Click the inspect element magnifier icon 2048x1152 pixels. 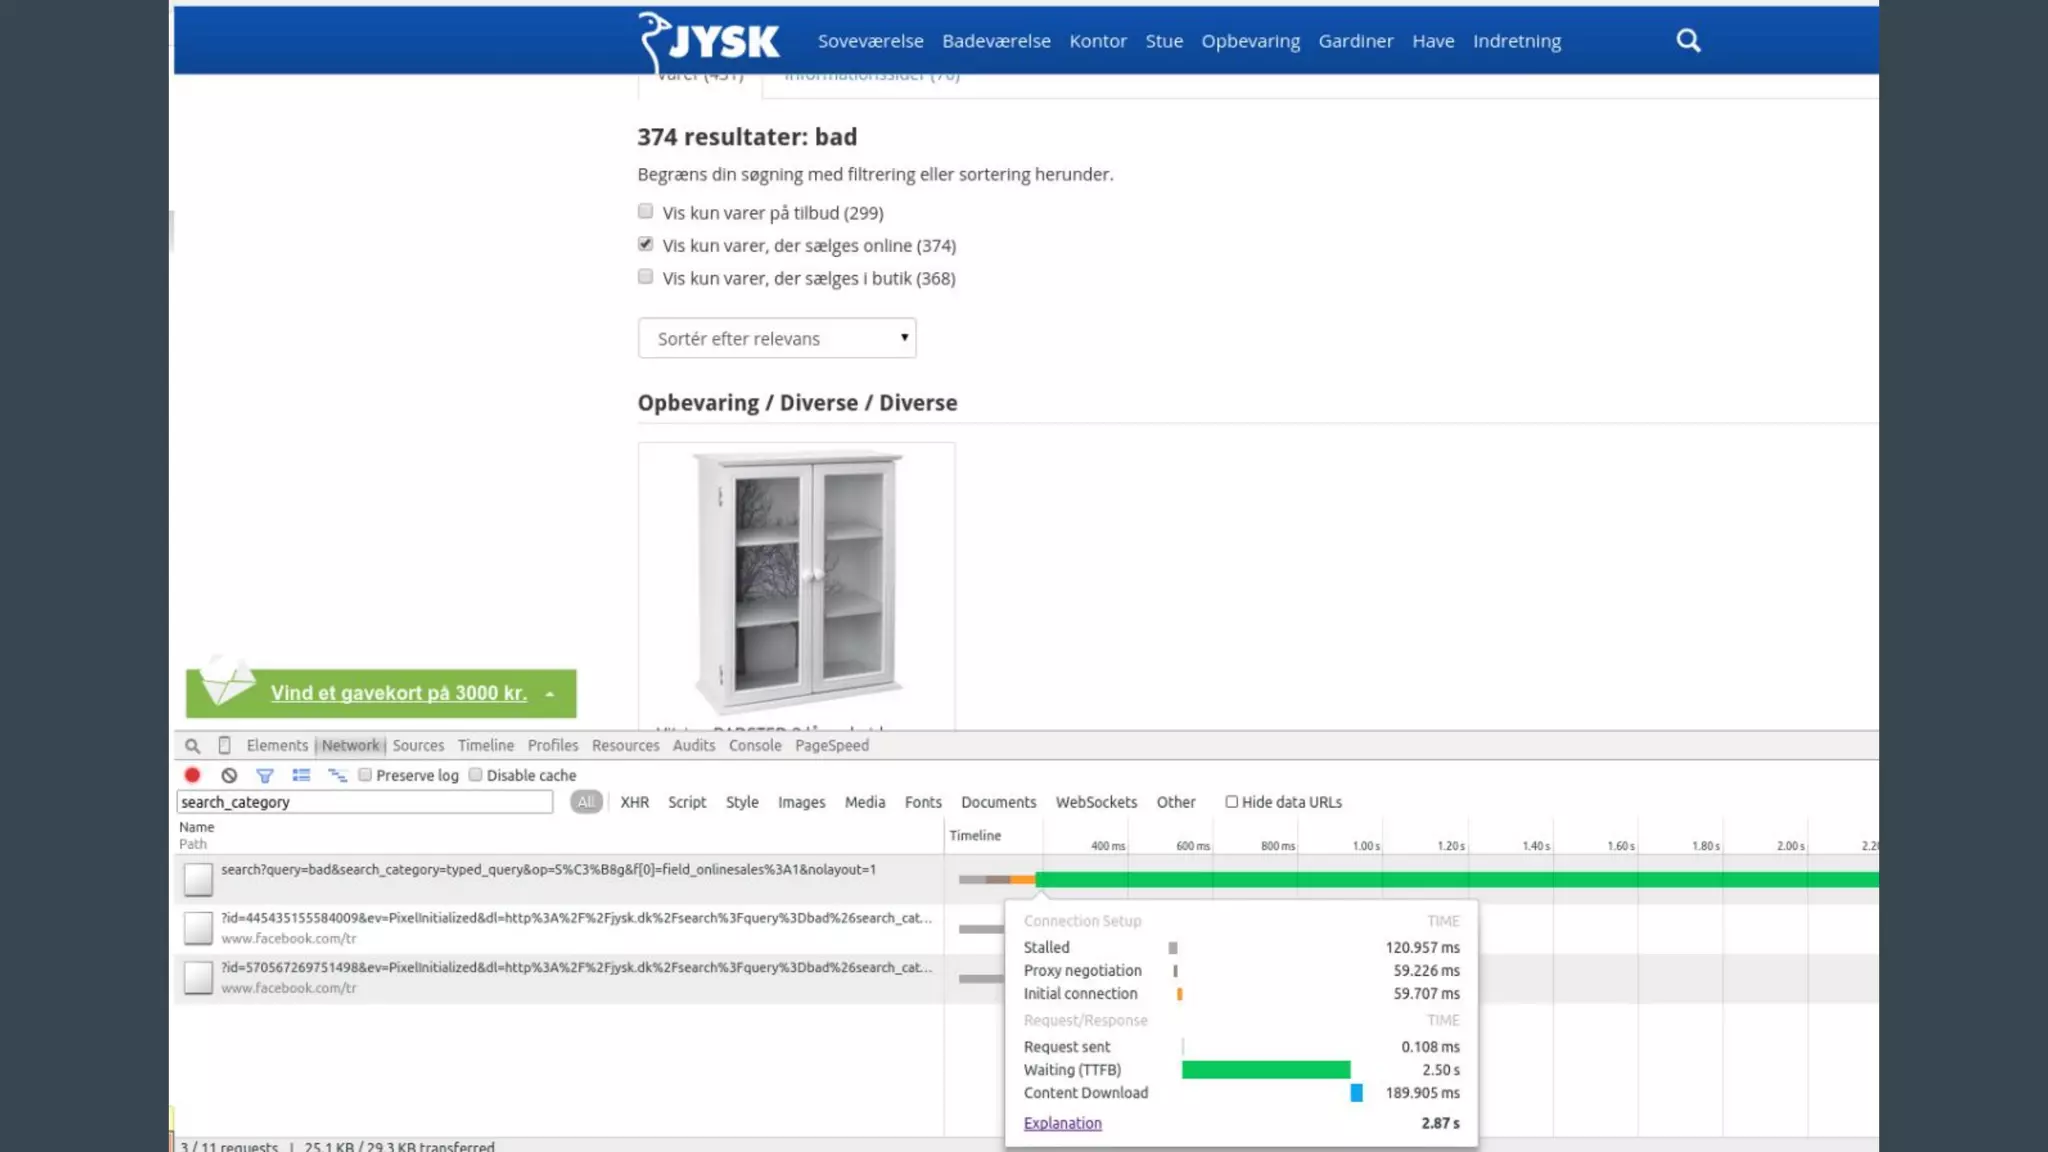click(192, 746)
